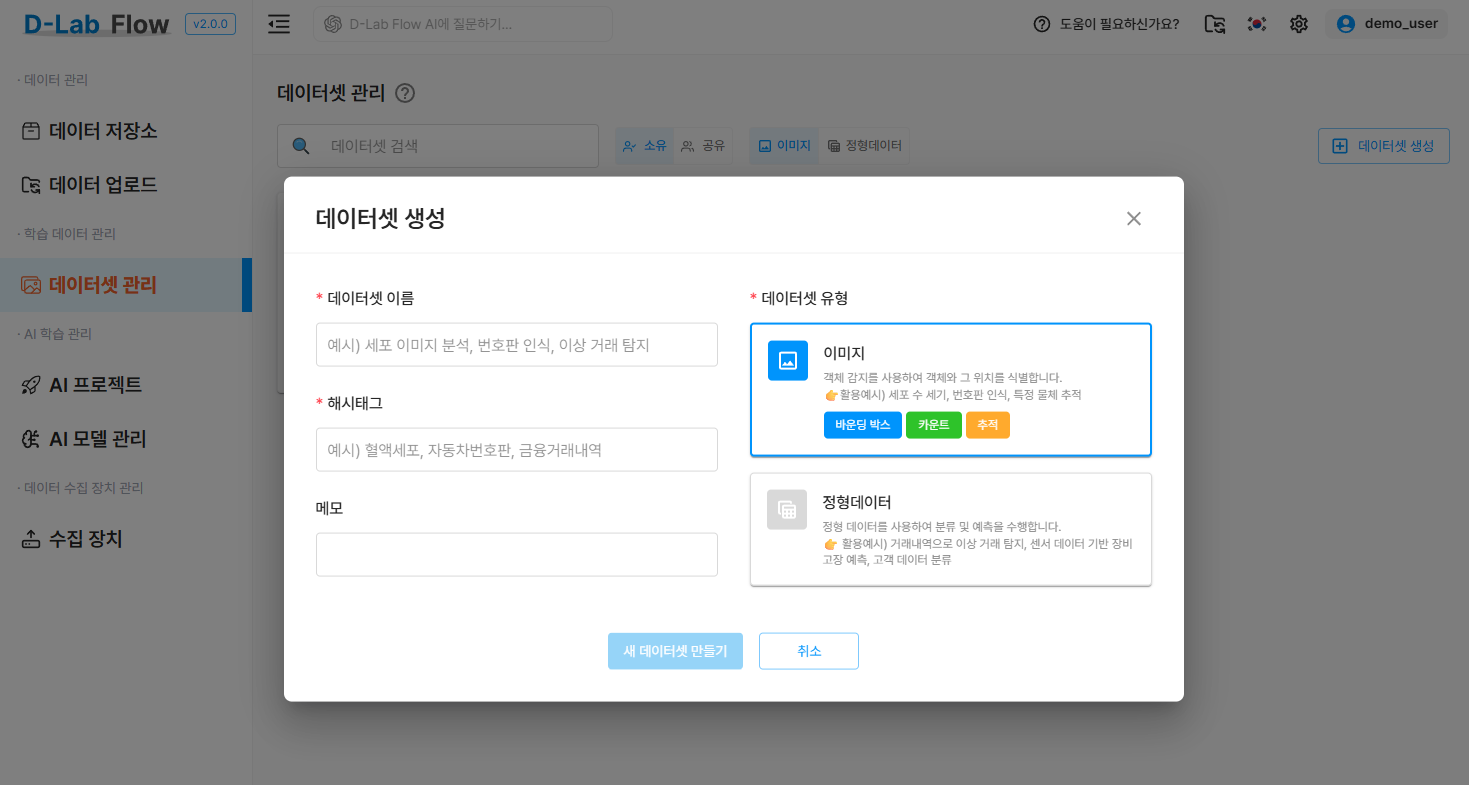Select the 정형데이터 dataset type card
The width and height of the screenshot is (1469, 785).
pos(951,528)
